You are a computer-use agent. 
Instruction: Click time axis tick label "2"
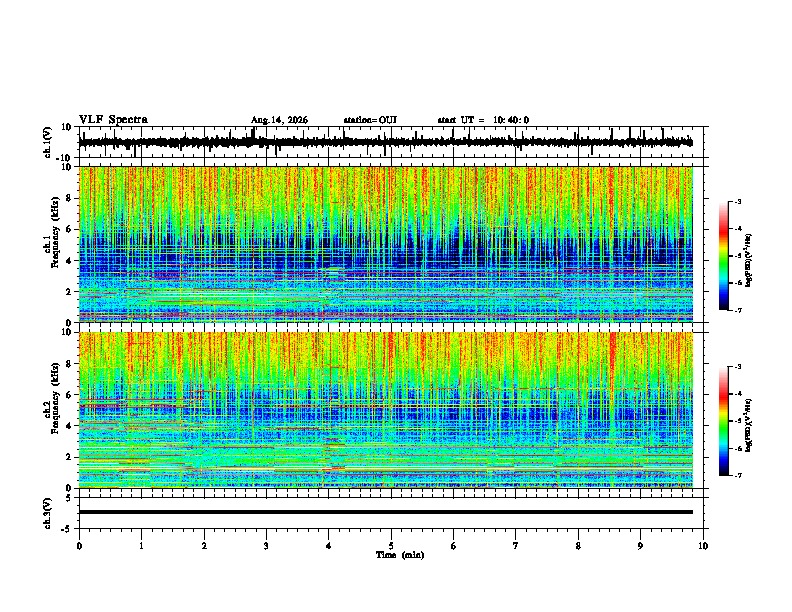pyautogui.click(x=204, y=546)
